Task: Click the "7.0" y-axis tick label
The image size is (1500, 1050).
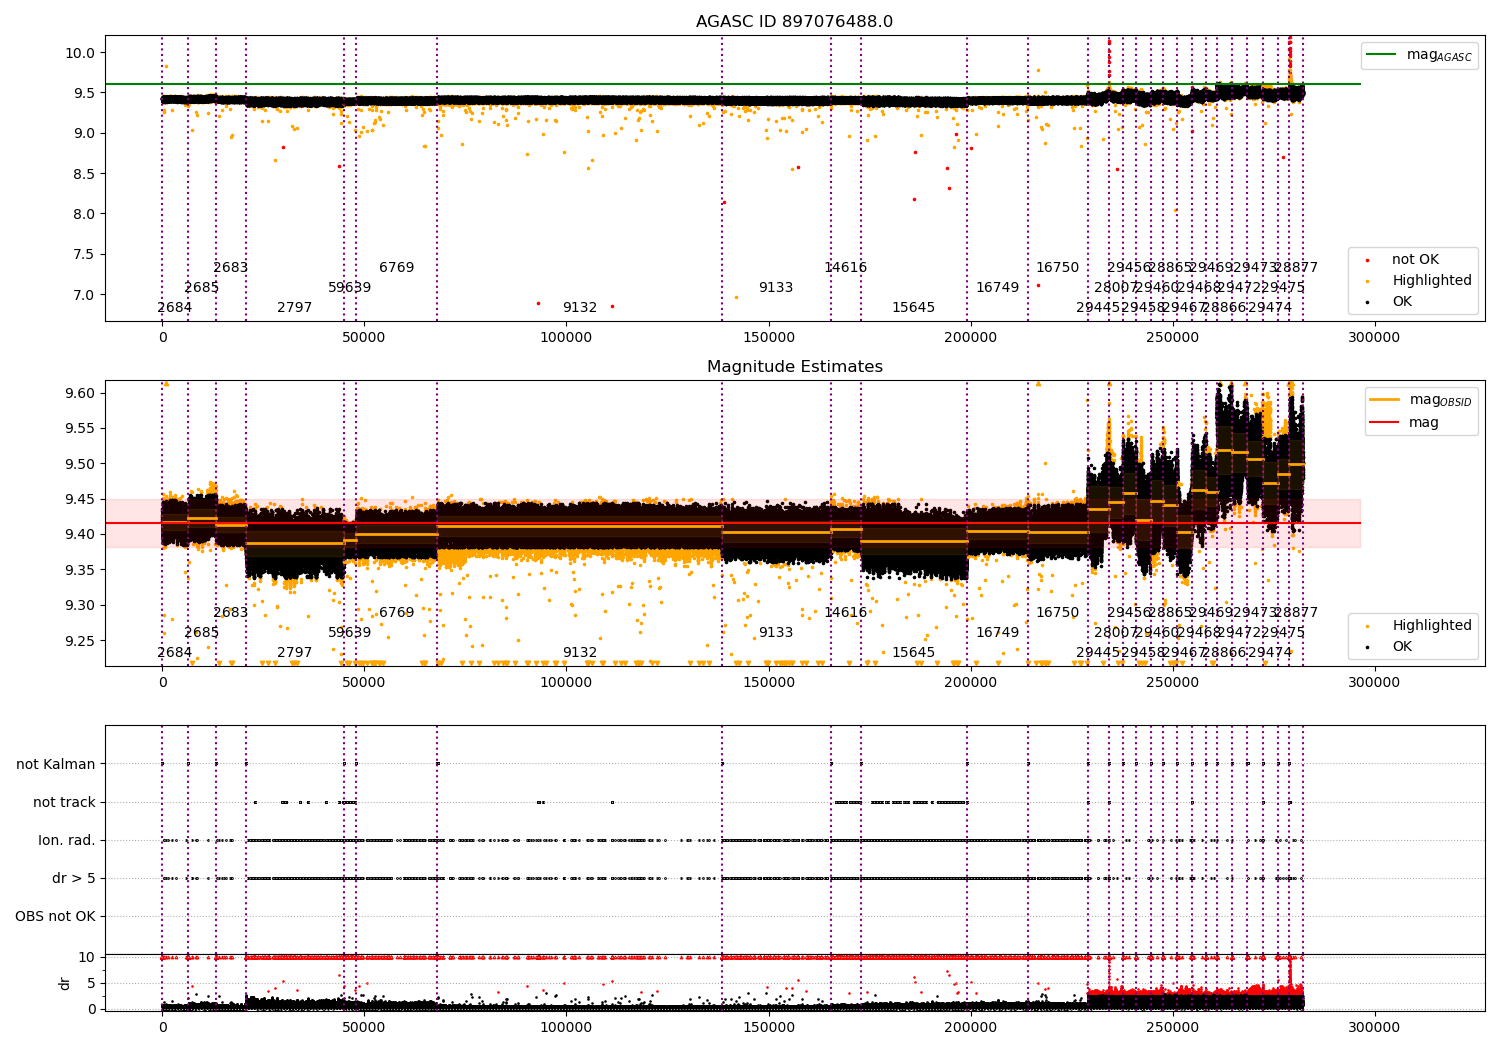Action: click(86, 295)
